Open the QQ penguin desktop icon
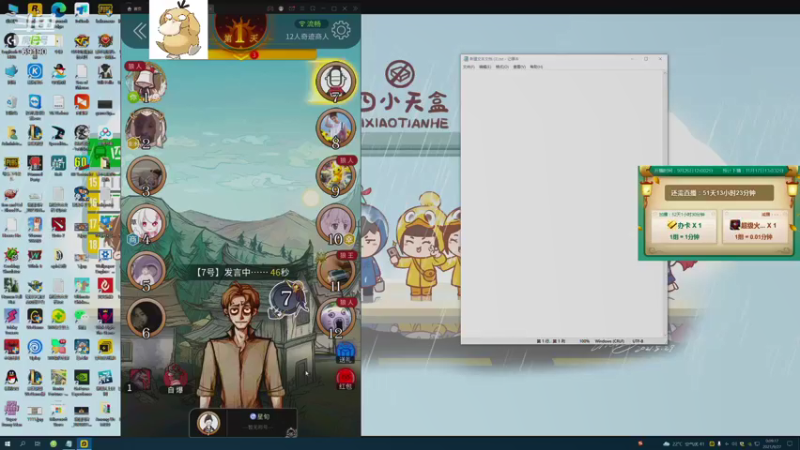 click(11, 380)
